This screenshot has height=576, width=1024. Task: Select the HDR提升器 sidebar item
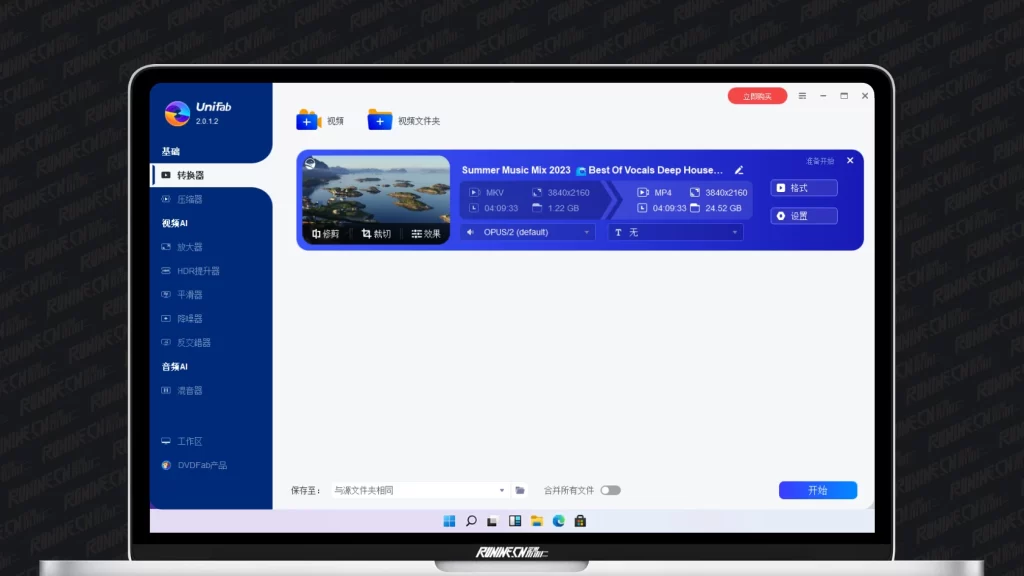(197, 271)
